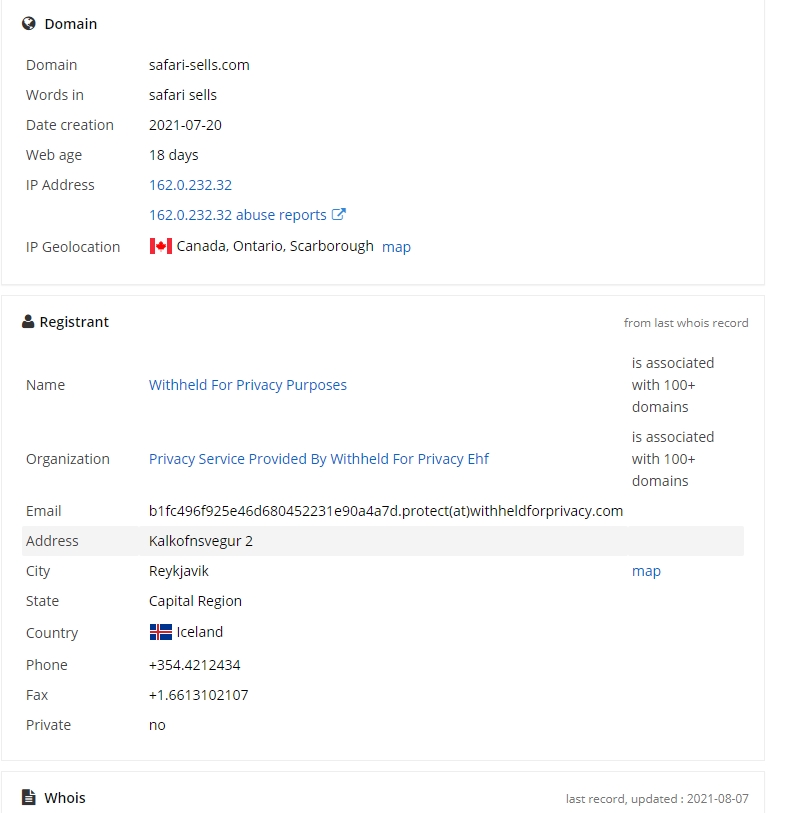Click the Canada flag icon
Viewport: 787px width, 813px height.
[161, 246]
